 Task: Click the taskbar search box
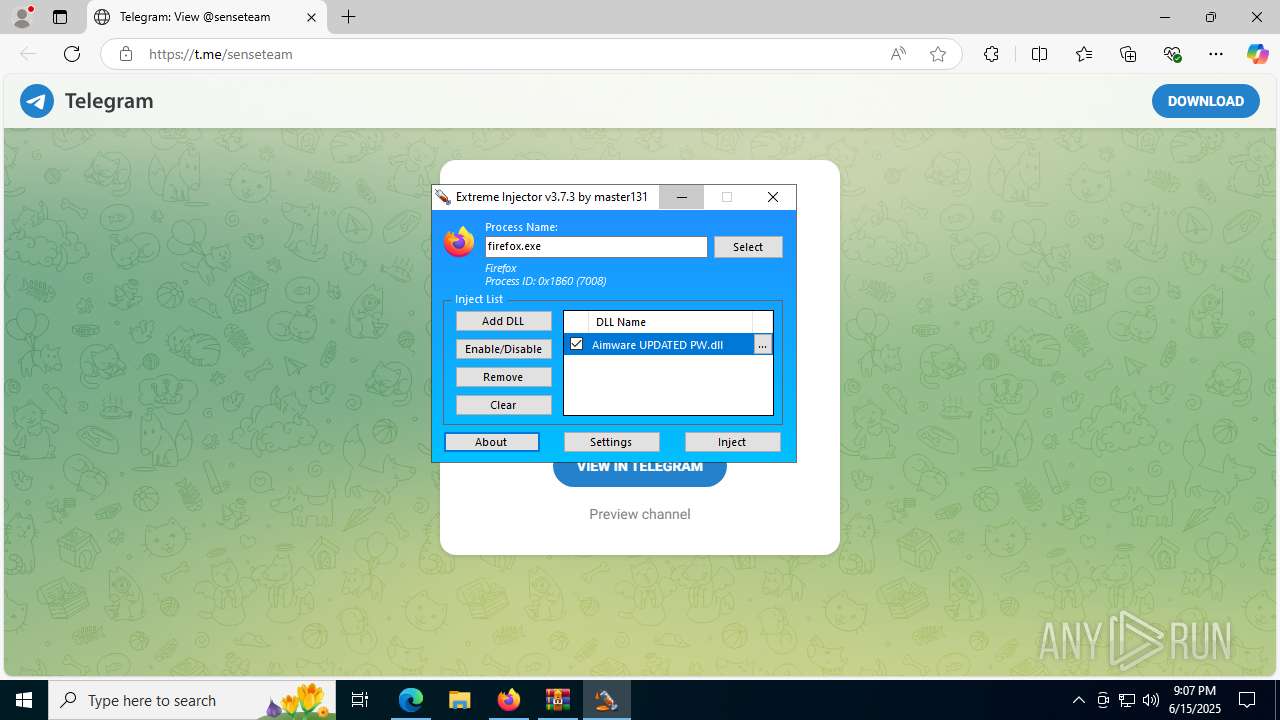(x=192, y=700)
